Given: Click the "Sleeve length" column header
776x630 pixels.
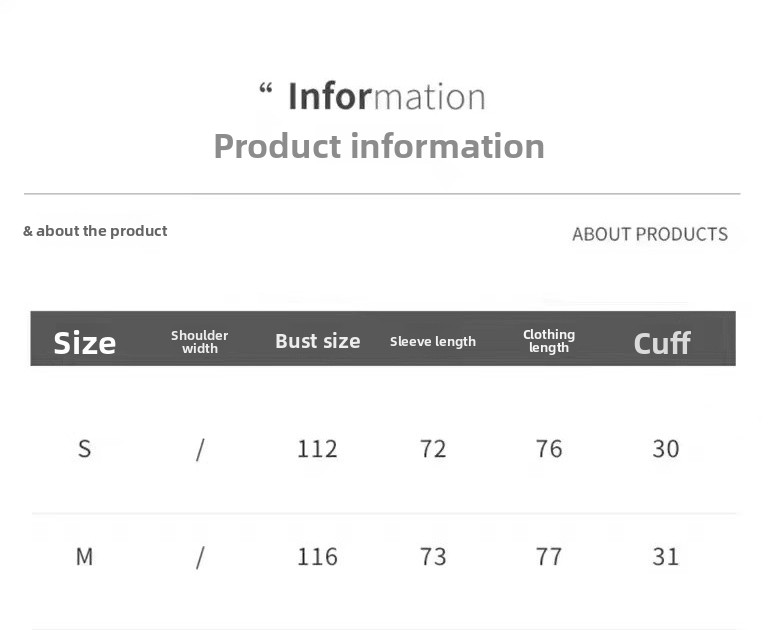Looking at the screenshot, I should pyautogui.click(x=433, y=342).
